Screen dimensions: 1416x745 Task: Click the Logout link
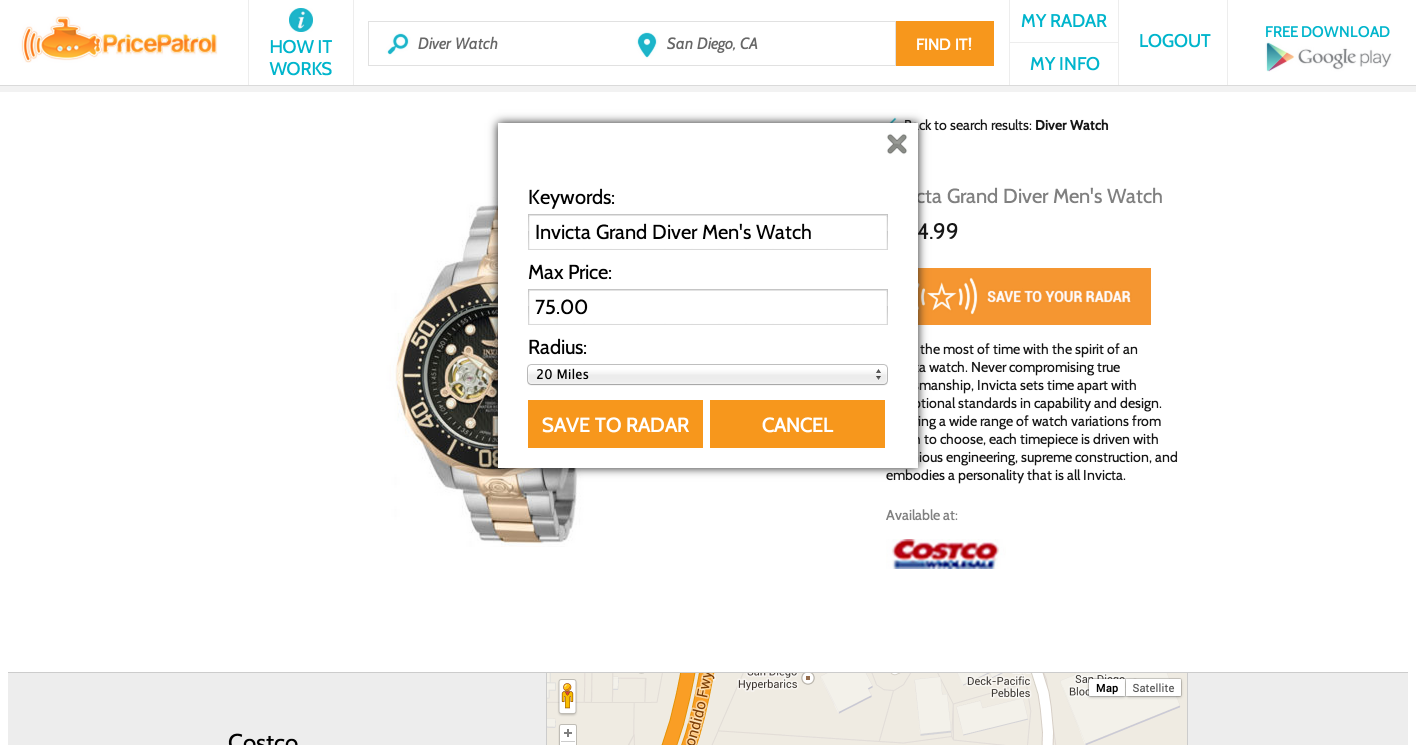click(x=1174, y=41)
